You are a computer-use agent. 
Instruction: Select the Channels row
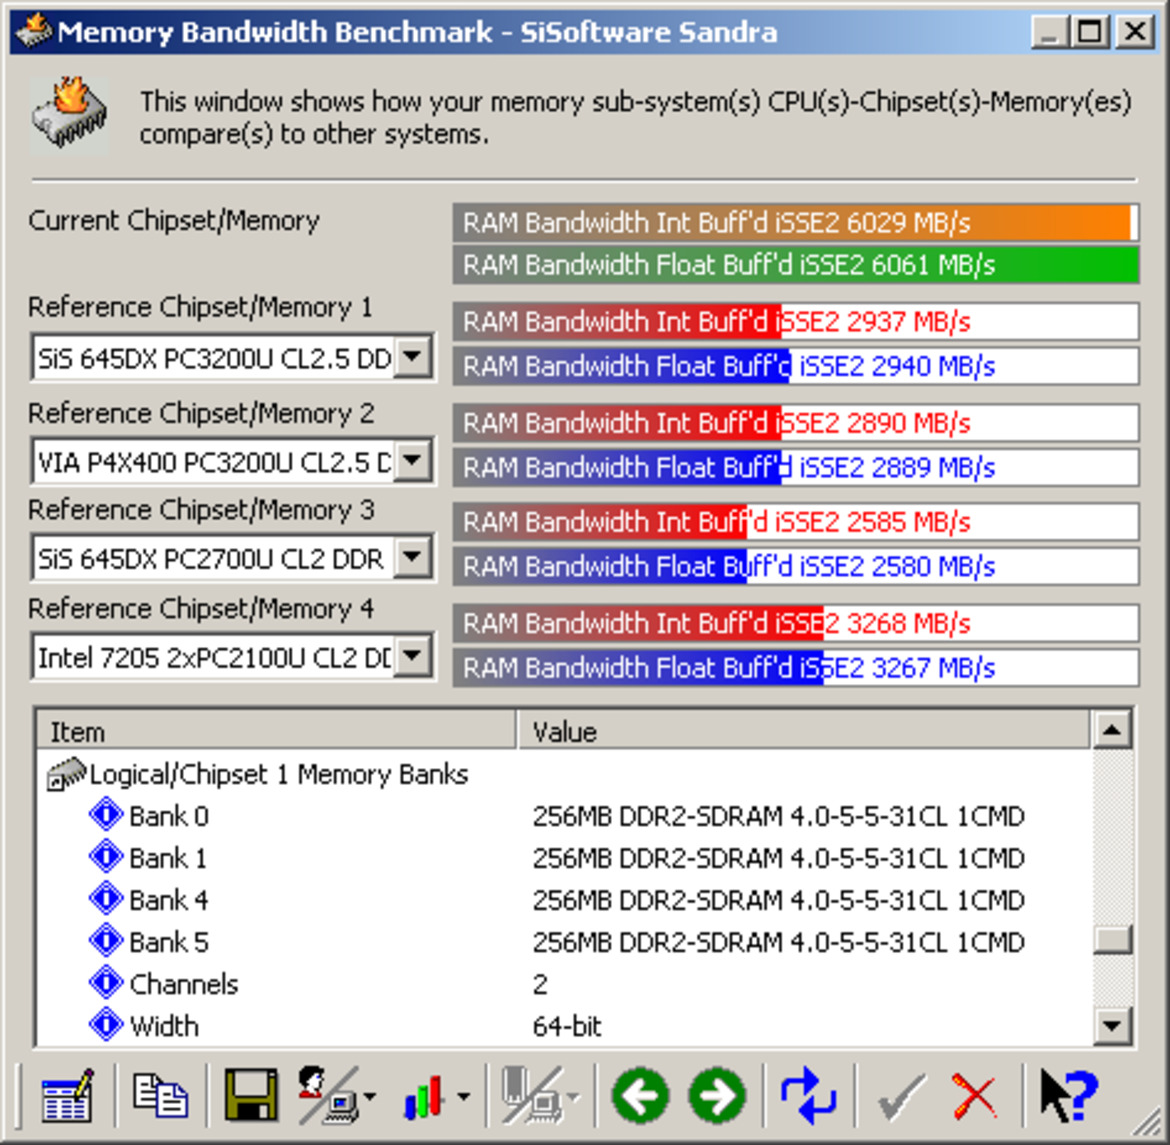[564, 984]
